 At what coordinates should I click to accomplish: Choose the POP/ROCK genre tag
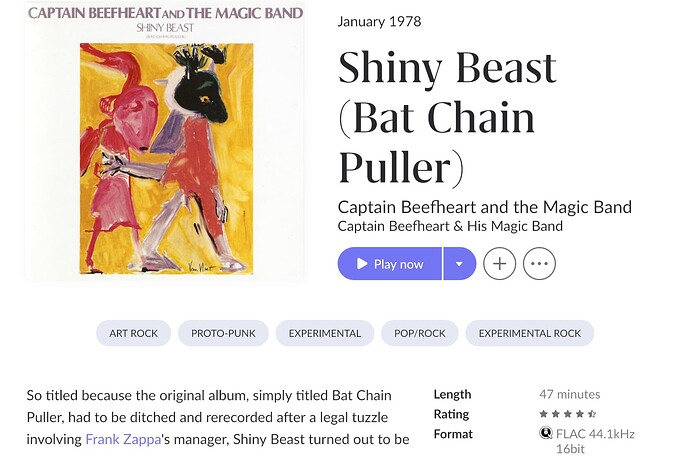click(420, 333)
